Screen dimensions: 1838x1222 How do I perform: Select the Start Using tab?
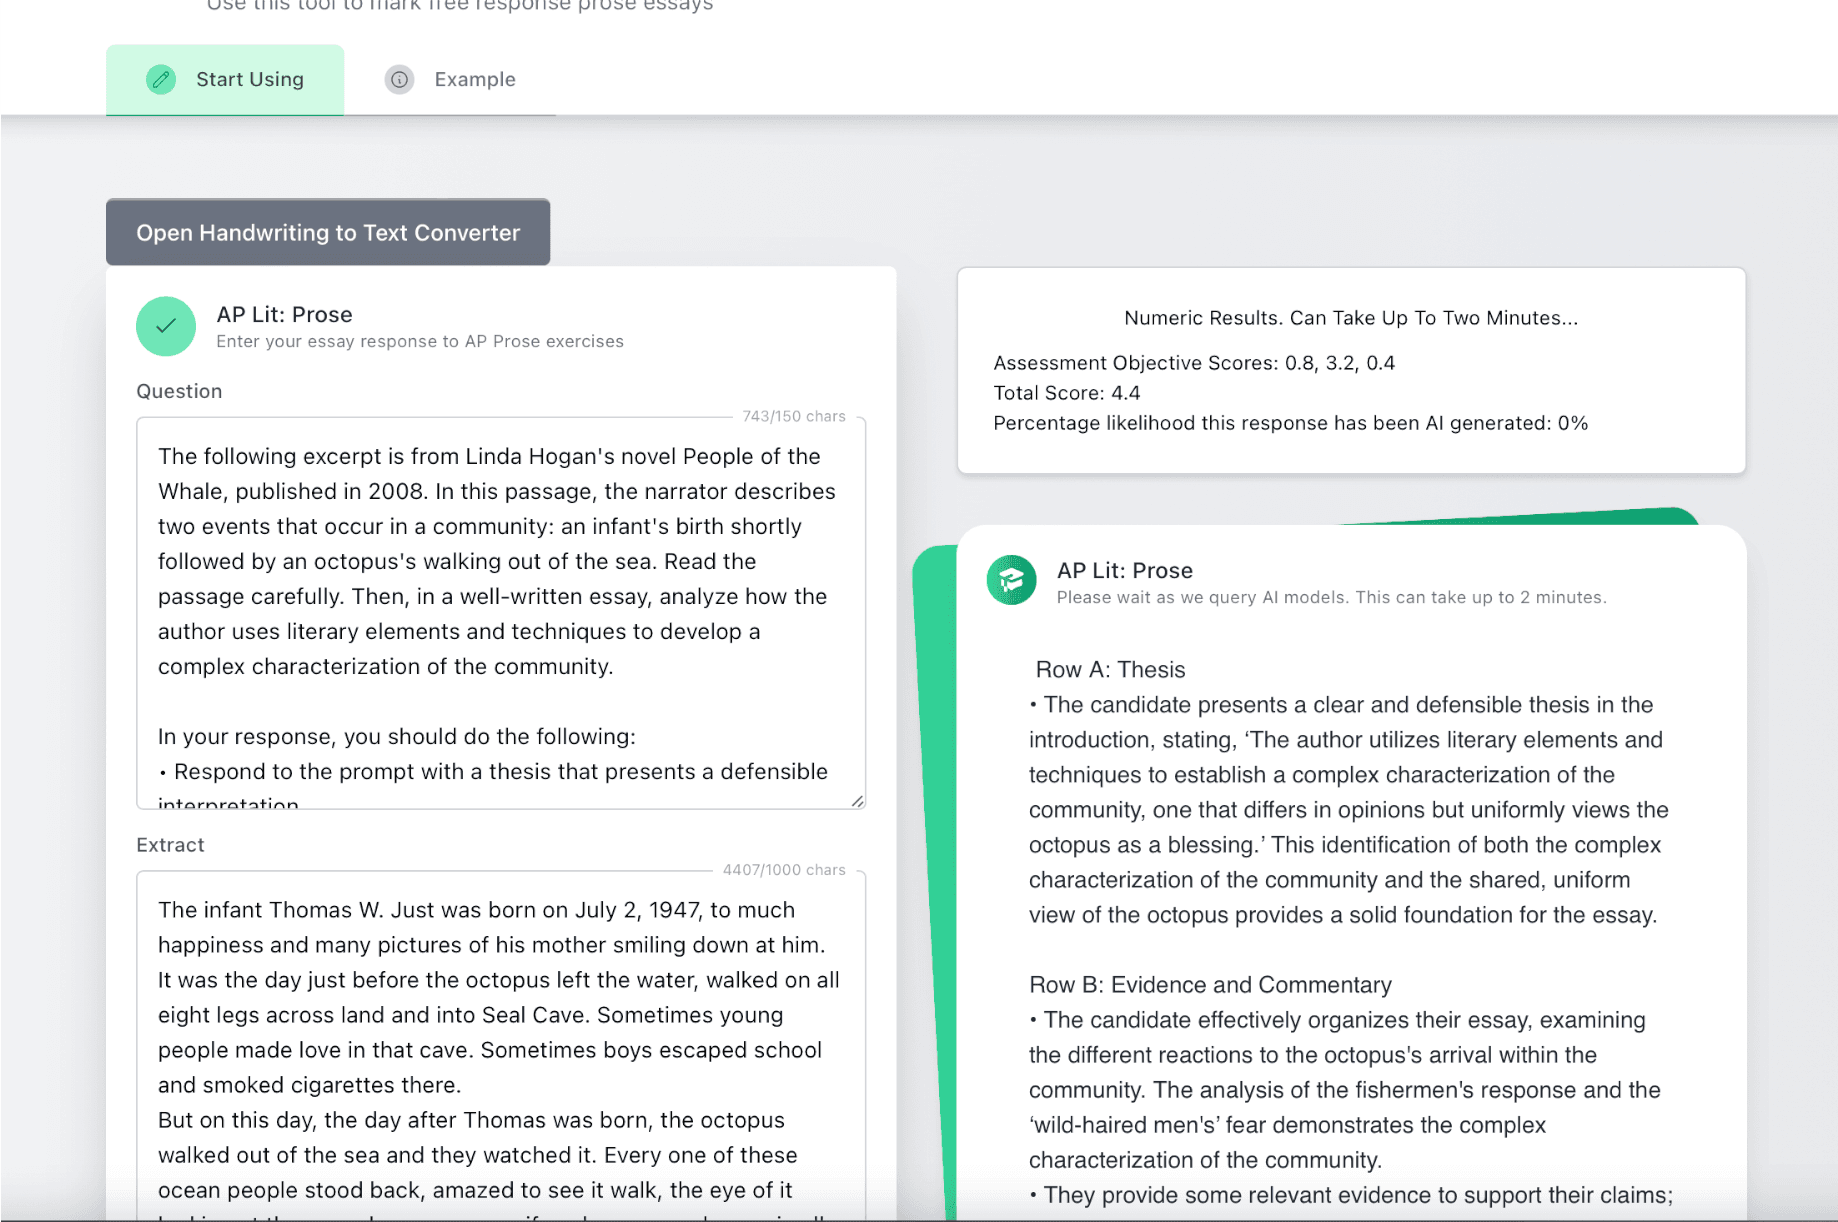click(x=249, y=79)
